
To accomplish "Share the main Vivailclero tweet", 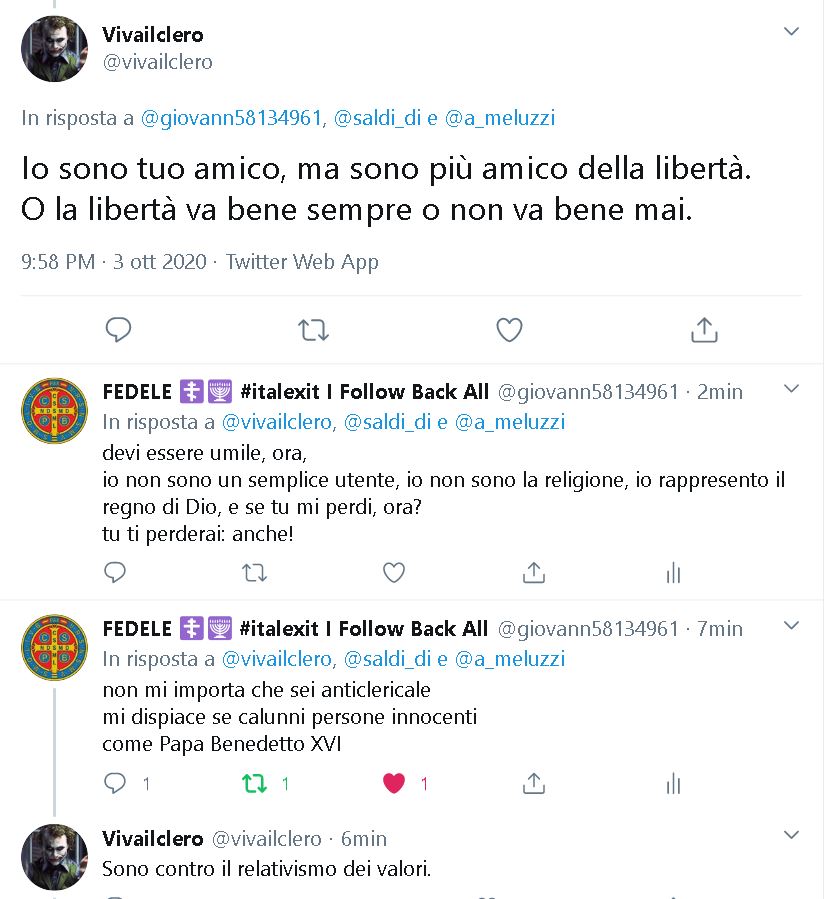I will click(704, 330).
